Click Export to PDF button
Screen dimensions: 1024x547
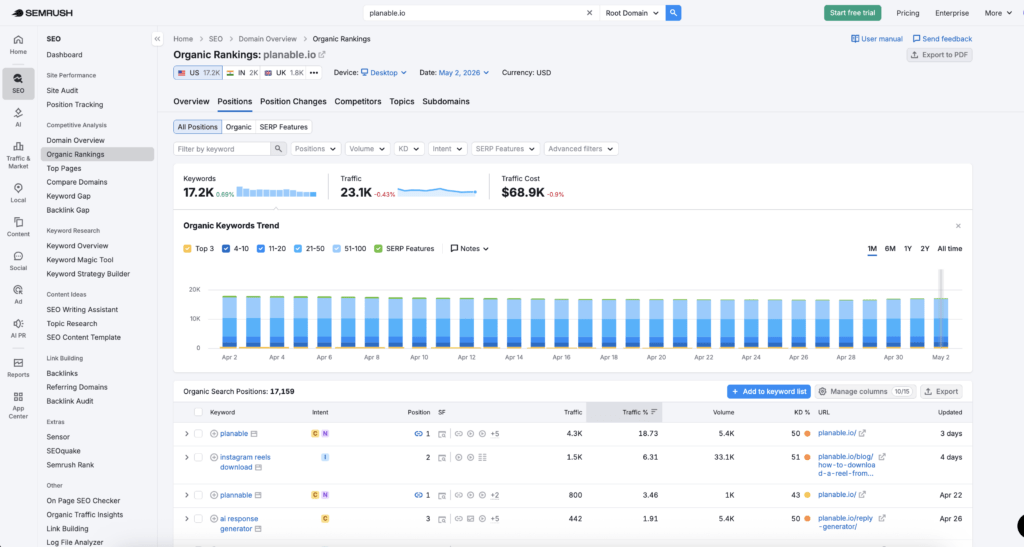(x=939, y=55)
